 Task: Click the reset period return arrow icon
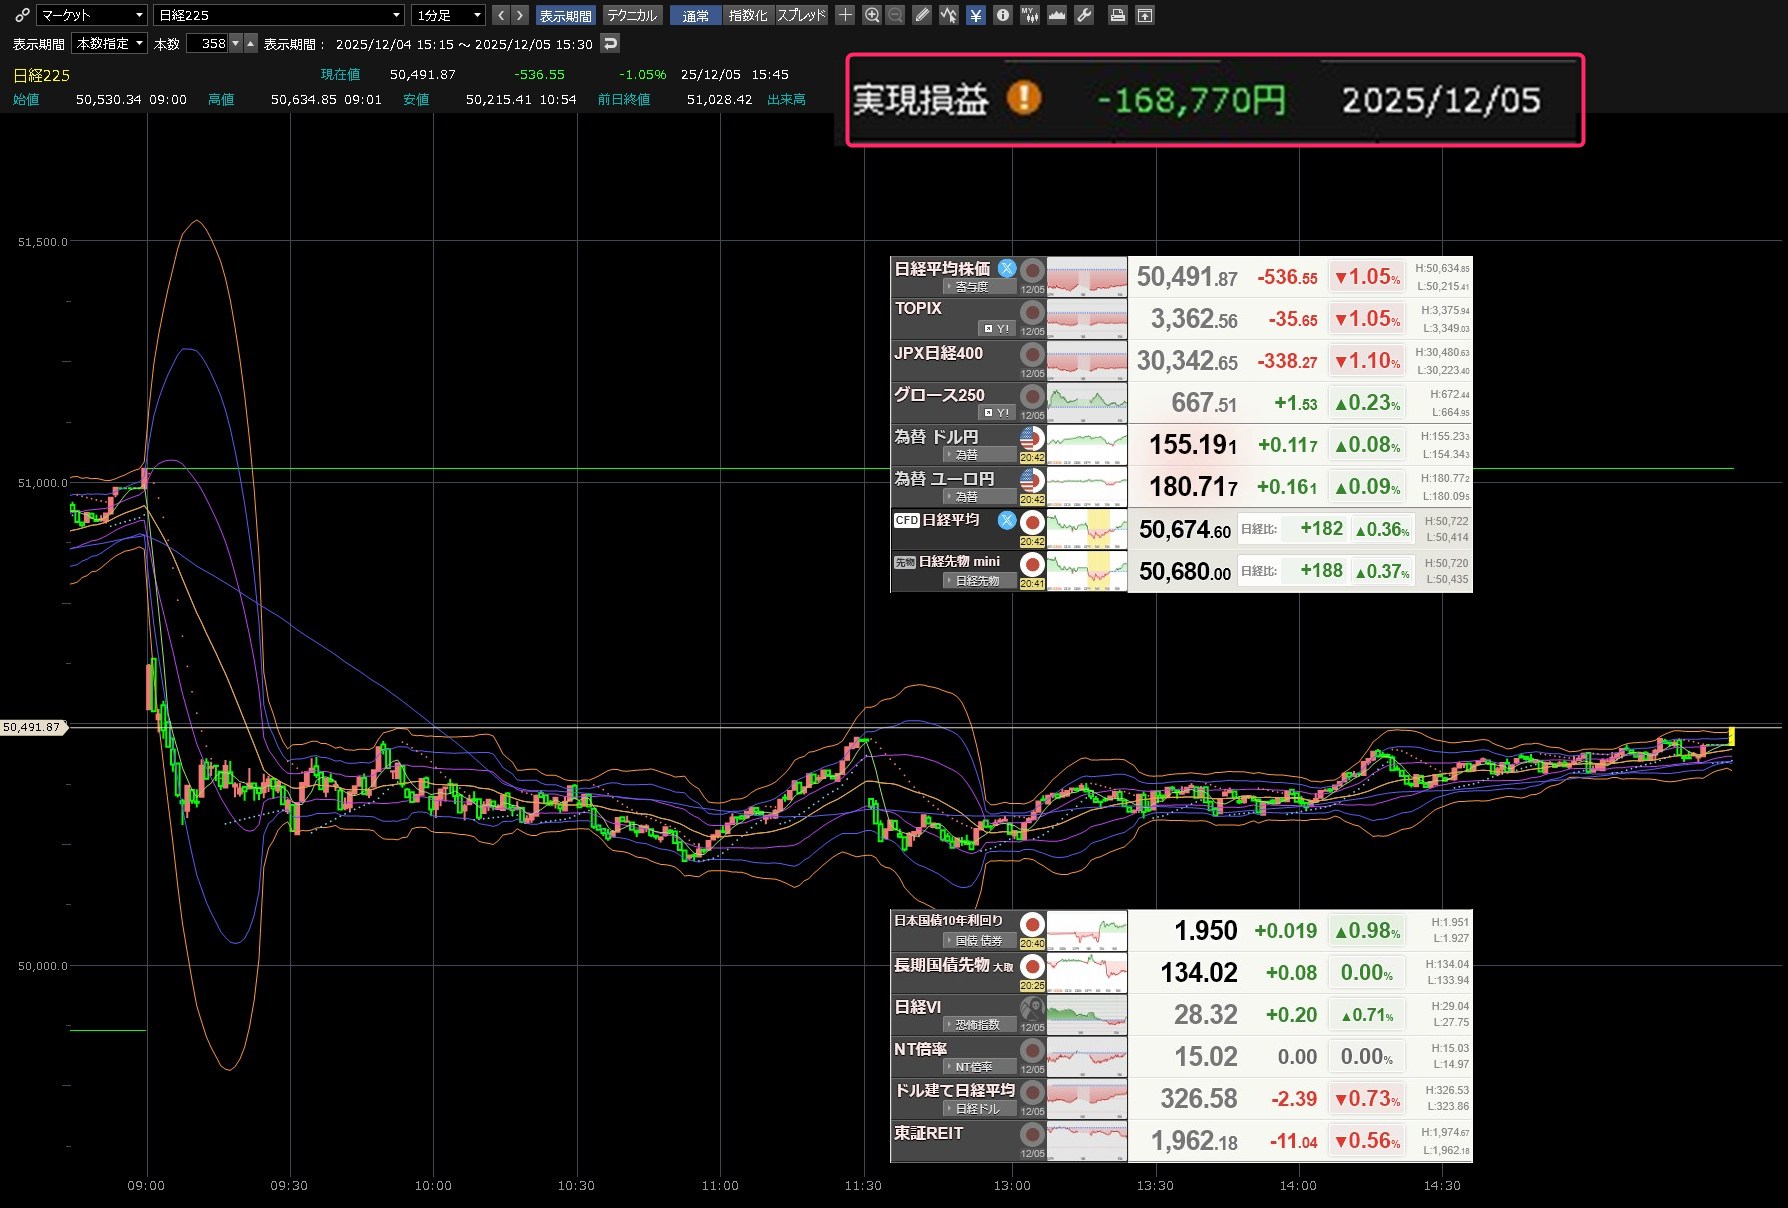610,43
